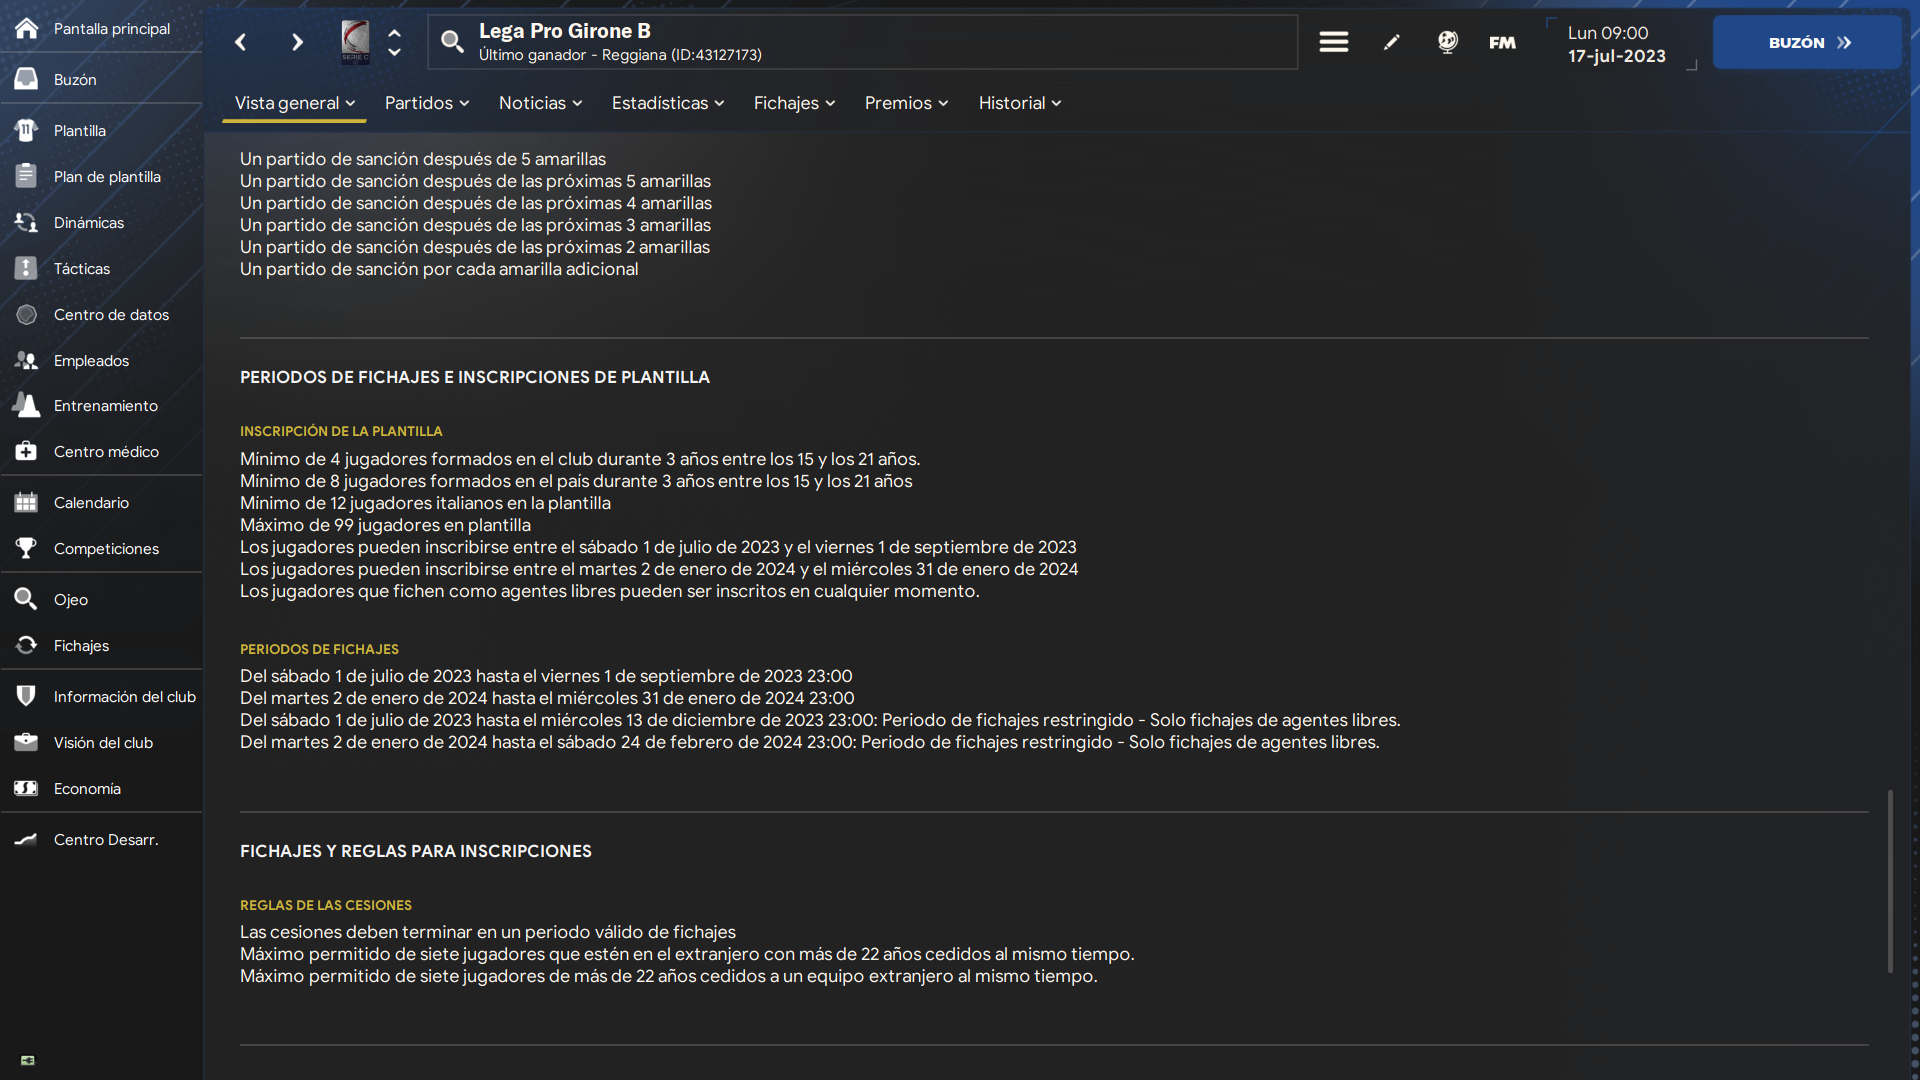Click the vertical page scrollbar
Screen dimensions: 1920x1080
[1890, 880]
